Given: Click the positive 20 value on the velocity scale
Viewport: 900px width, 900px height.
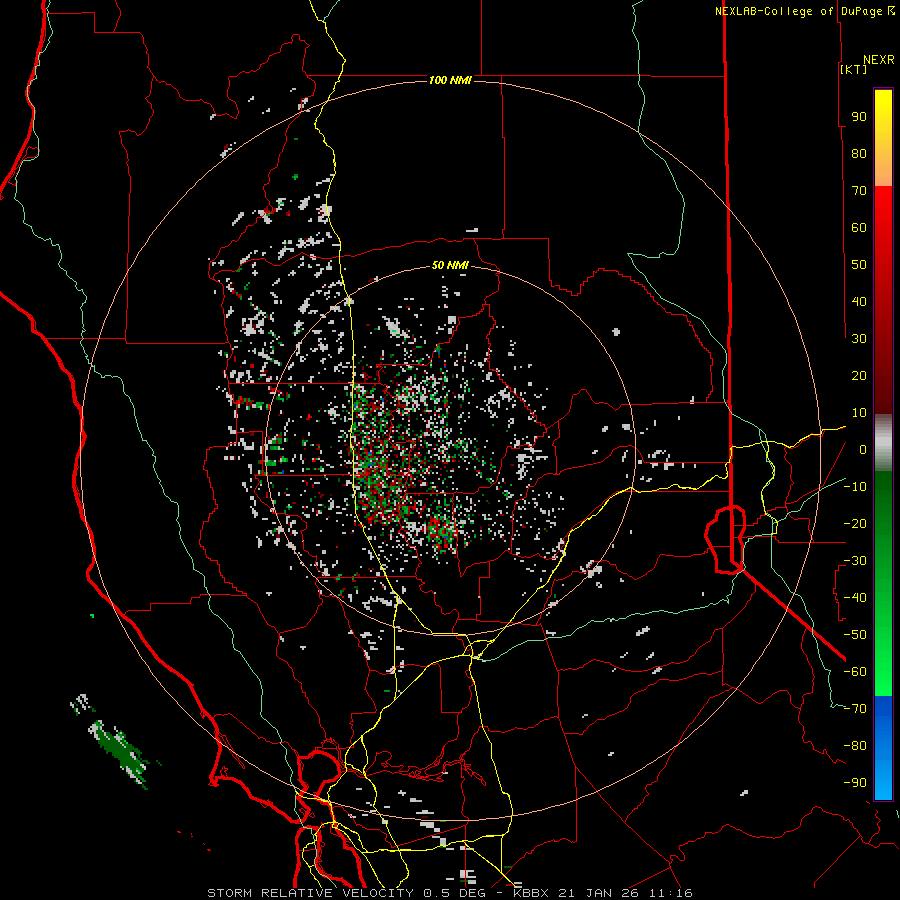Looking at the screenshot, I should tap(859, 376).
